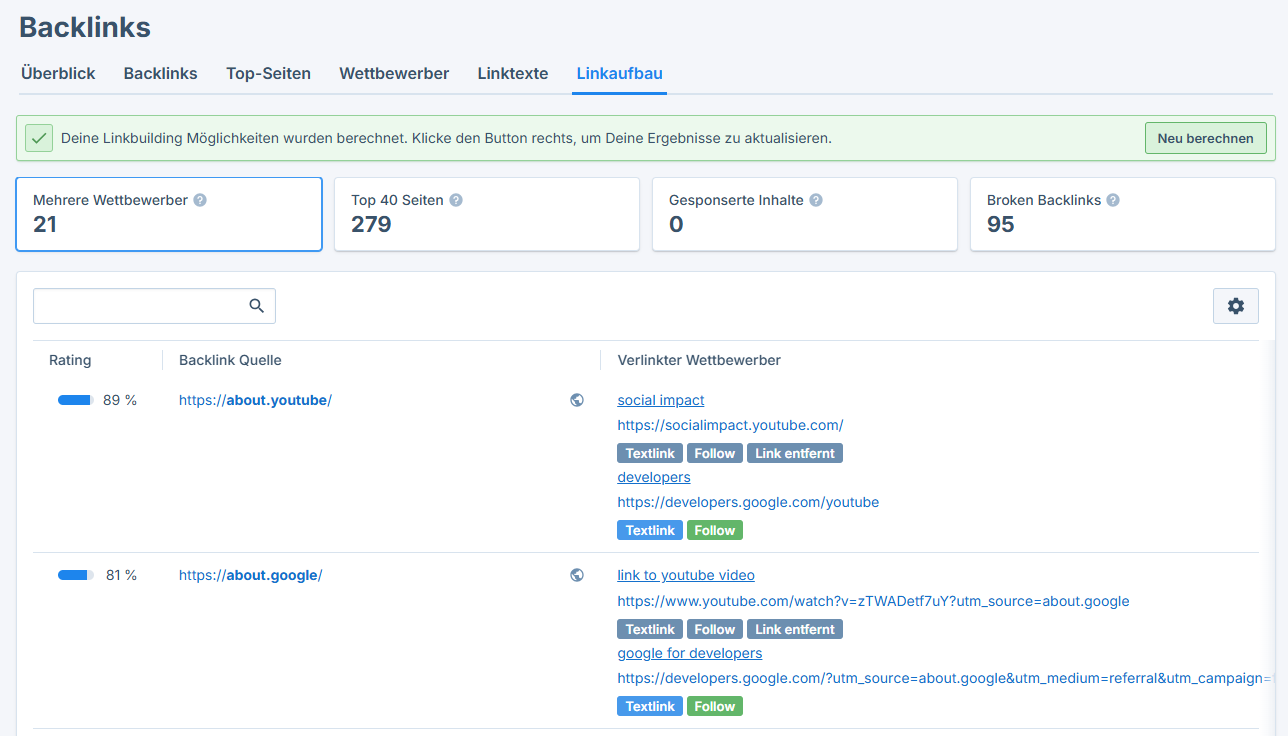Click Link entfernt badge under youtube video
The height and width of the screenshot is (736, 1288).
[795, 629]
